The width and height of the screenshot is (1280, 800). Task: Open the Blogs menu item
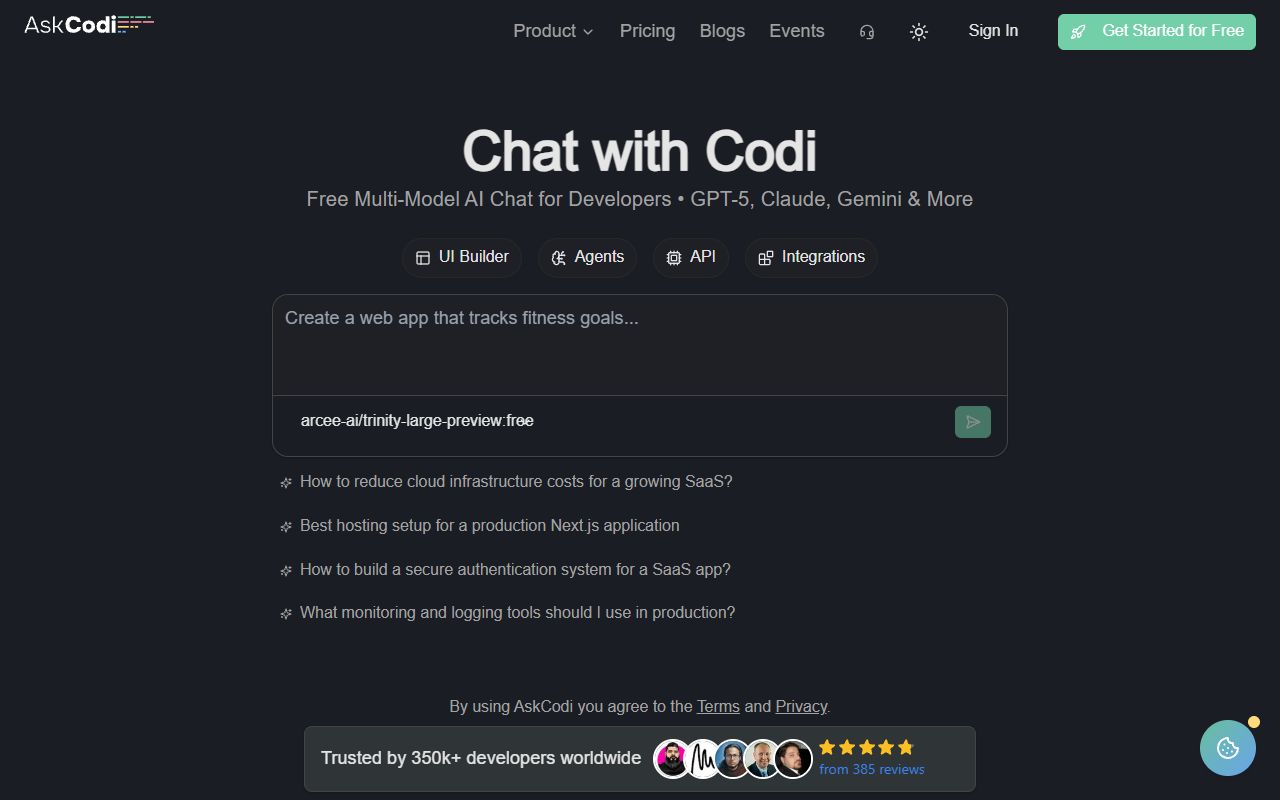coord(722,31)
